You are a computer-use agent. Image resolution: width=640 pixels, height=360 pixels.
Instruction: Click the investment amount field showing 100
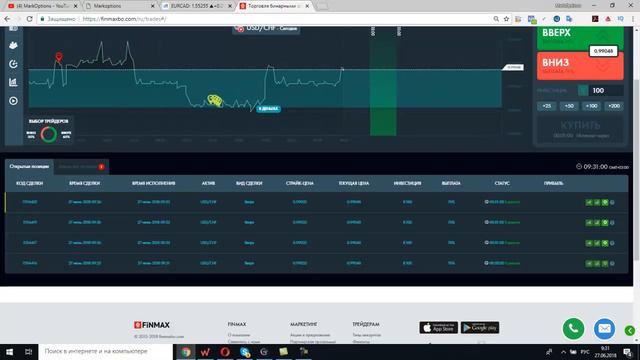pos(606,91)
